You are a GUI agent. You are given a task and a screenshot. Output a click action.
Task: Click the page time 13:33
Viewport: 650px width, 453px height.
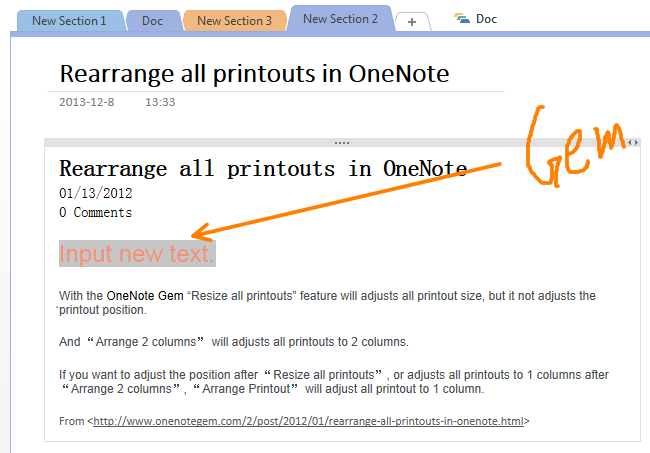click(160, 102)
